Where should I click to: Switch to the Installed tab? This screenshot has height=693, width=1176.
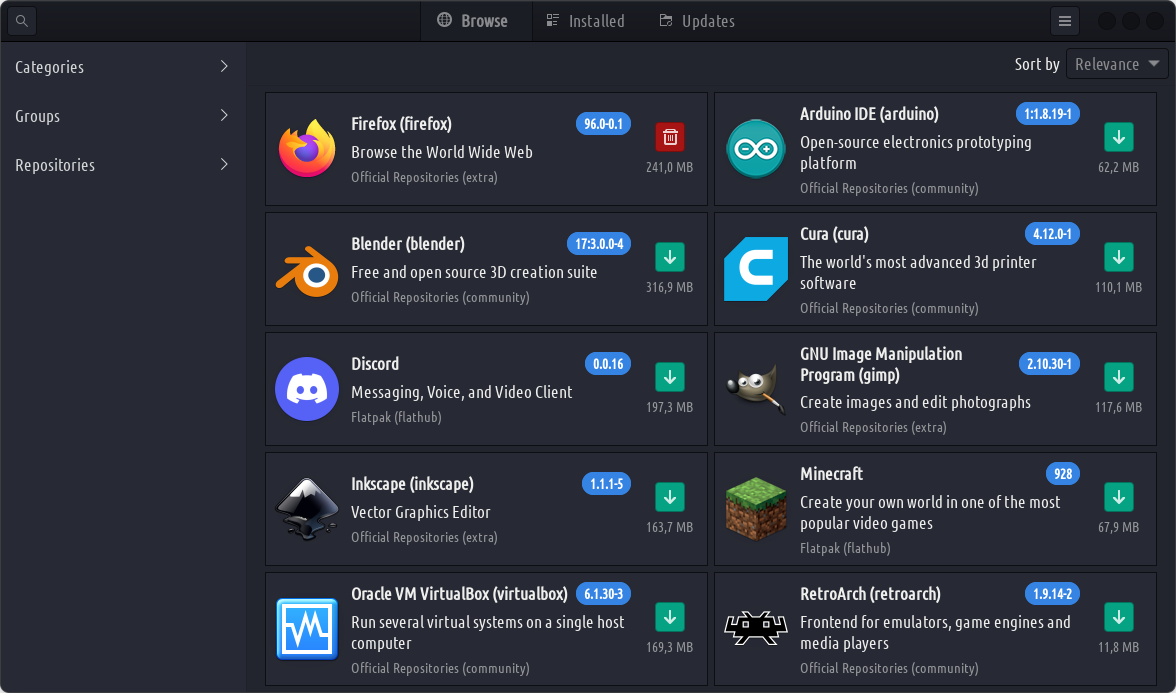pyautogui.click(x=585, y=21)
